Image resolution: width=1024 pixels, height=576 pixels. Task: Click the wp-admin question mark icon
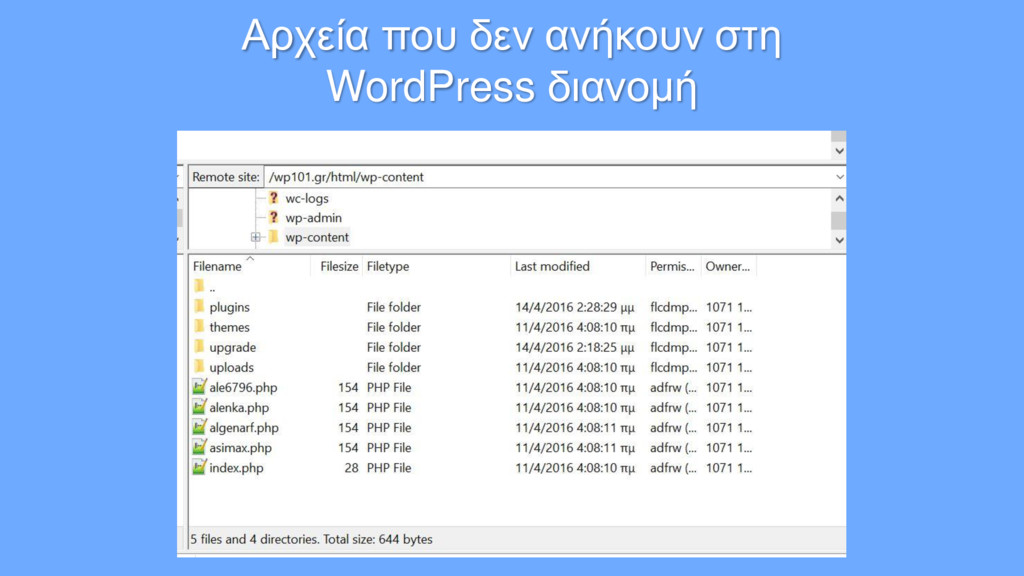(x=274, y=217)
